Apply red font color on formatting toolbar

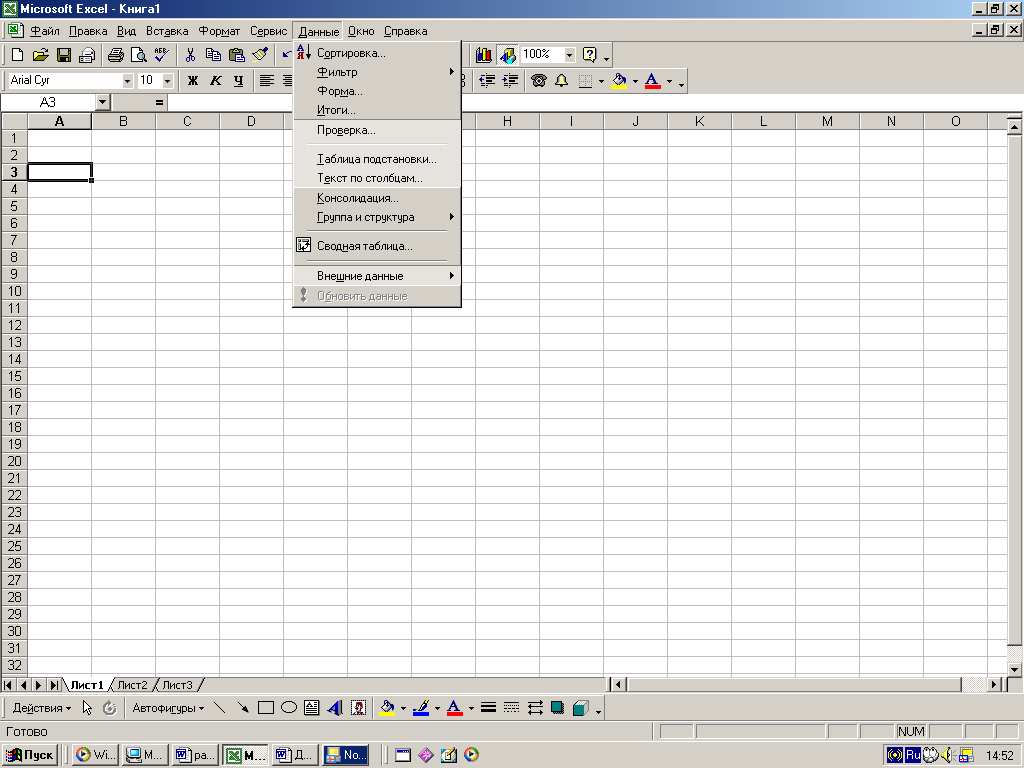tap(652, 81)
